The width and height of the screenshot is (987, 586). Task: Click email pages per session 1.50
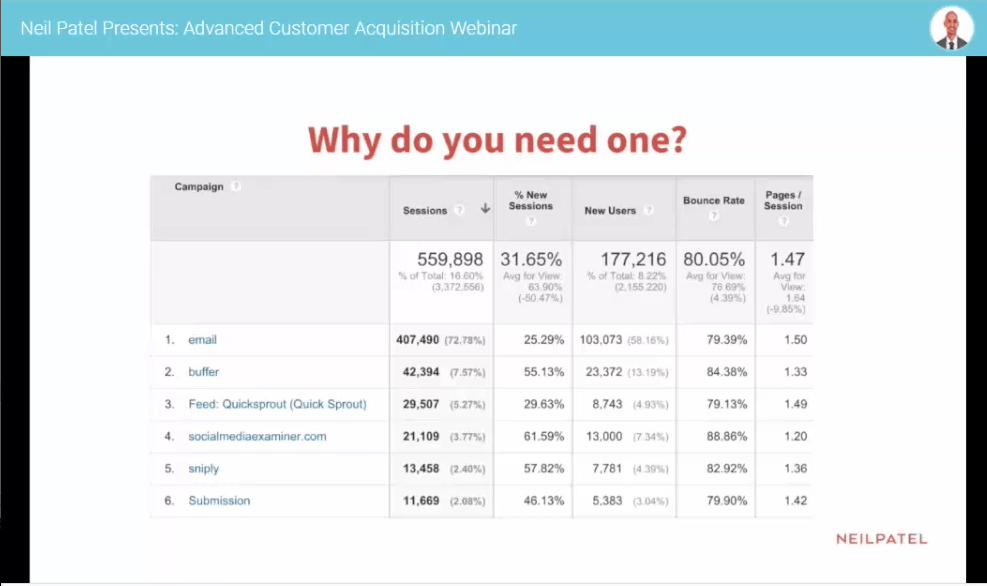pyautogui.click(x=796, y=340)
